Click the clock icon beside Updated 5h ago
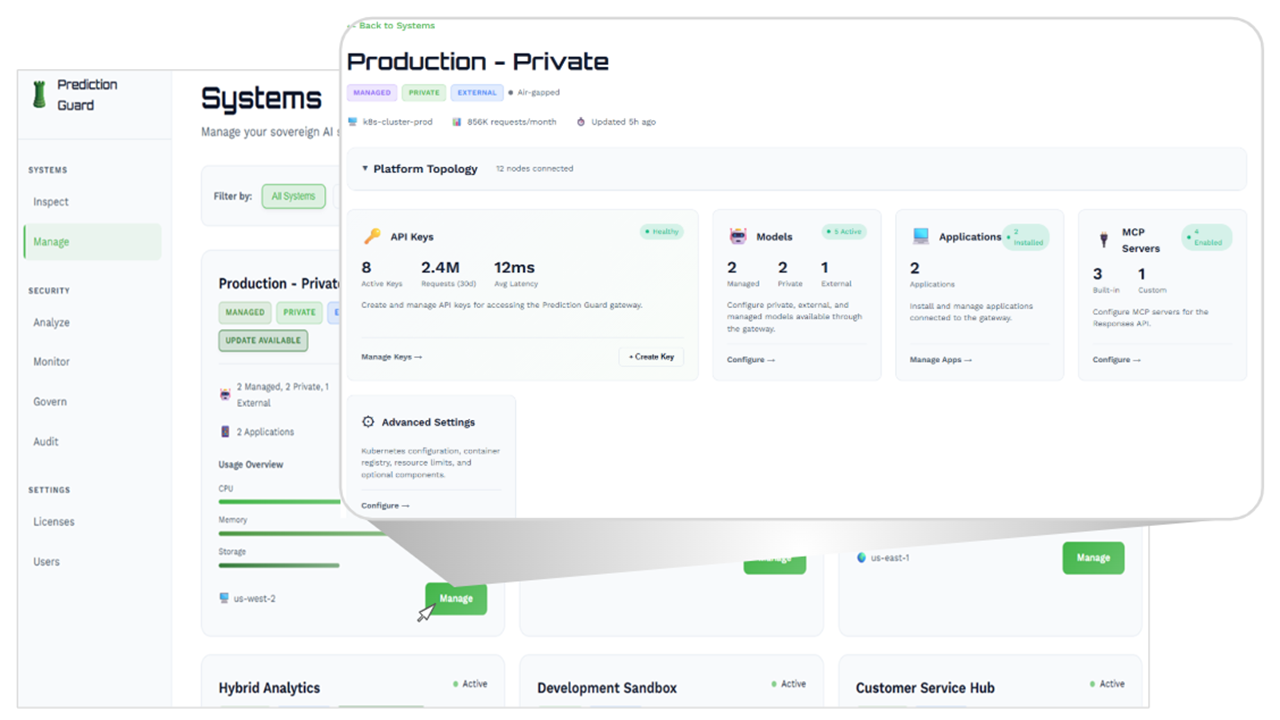This screenshot has width=1280, height=720. coord(581,122)
